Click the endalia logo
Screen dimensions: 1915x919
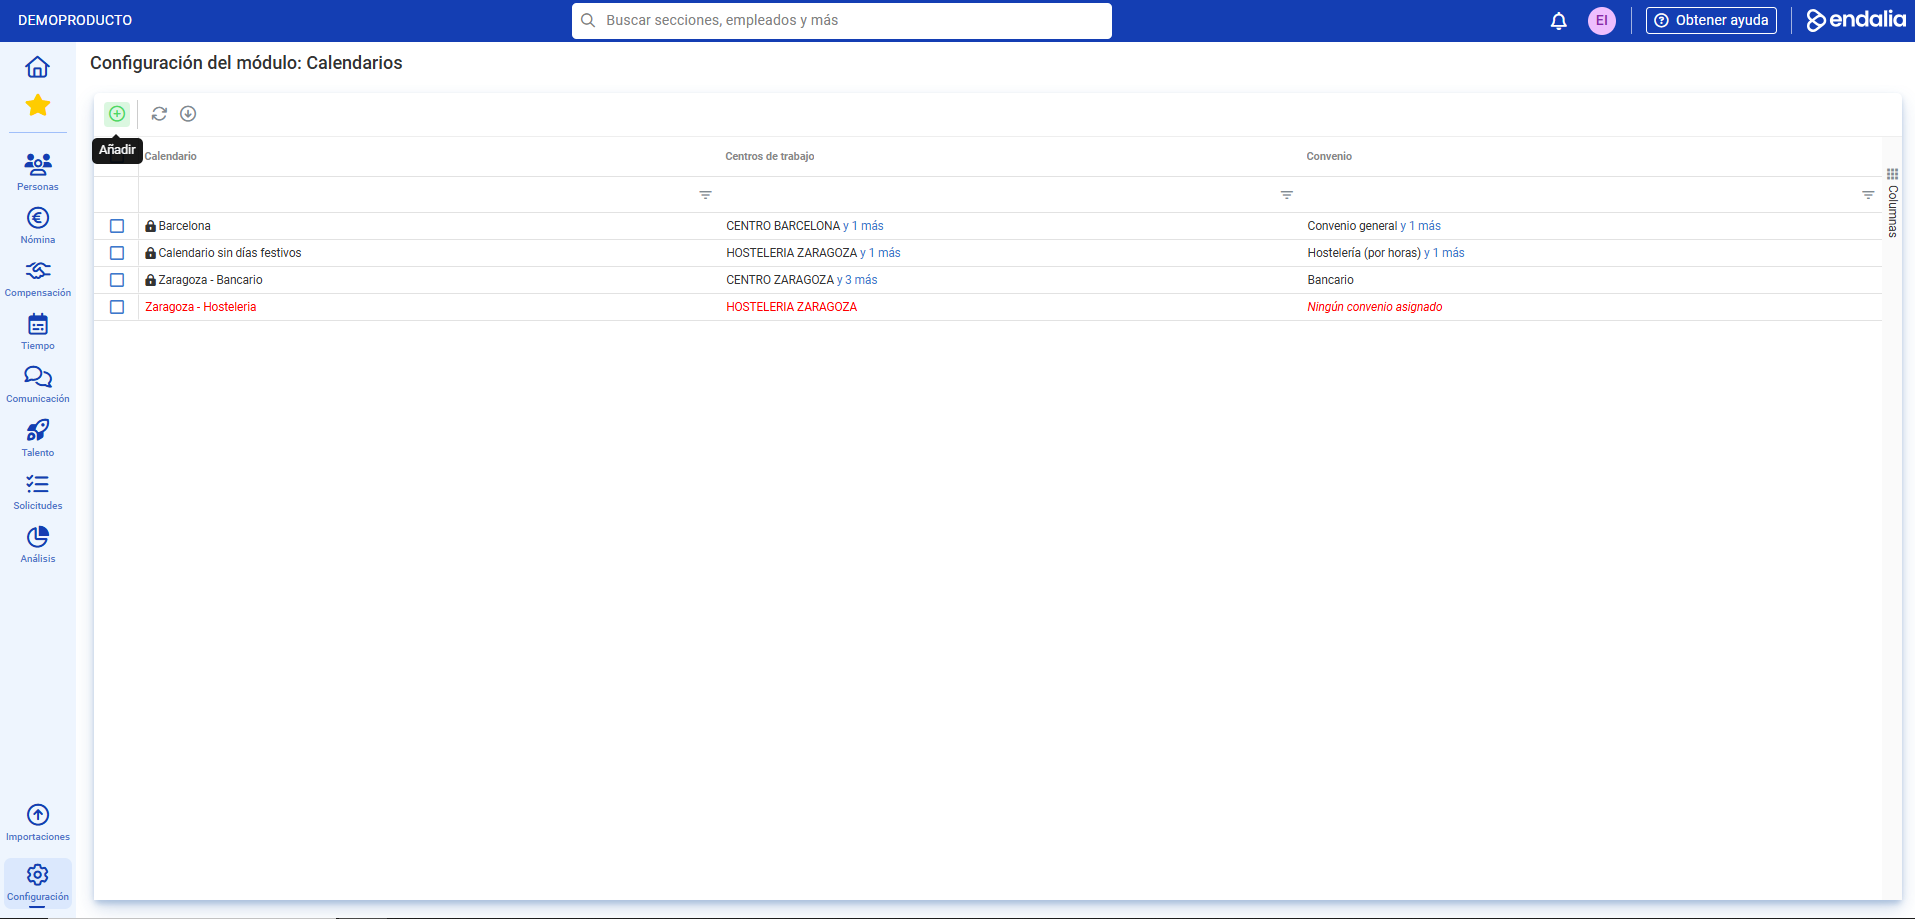pos(1856,20)
